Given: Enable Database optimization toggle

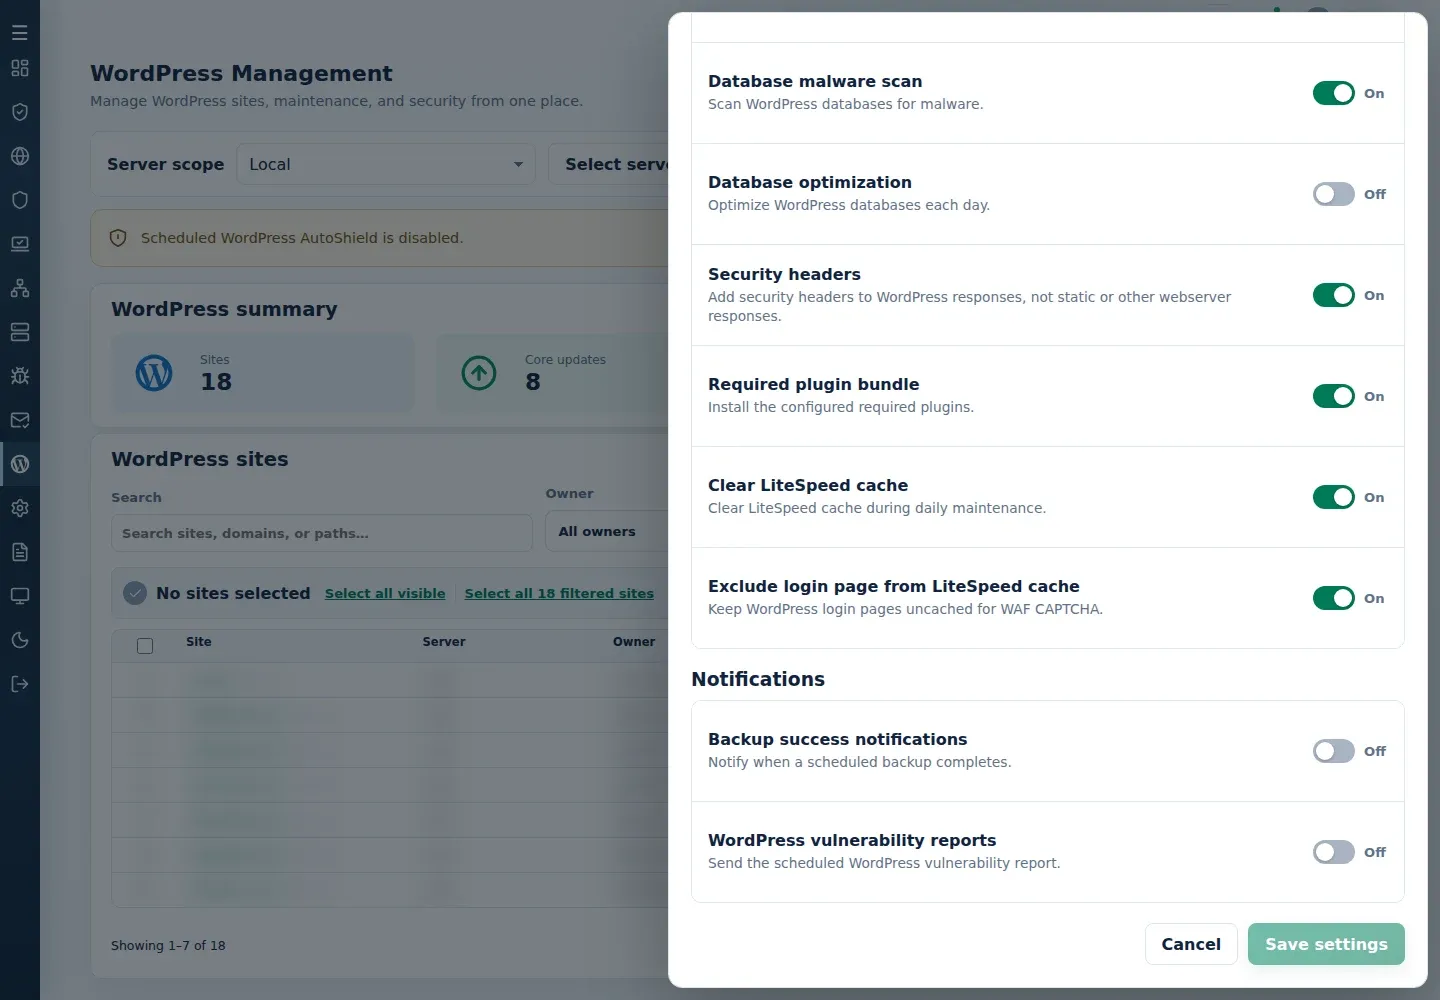Looking at the screenshot, I should tap(1334, 194).
